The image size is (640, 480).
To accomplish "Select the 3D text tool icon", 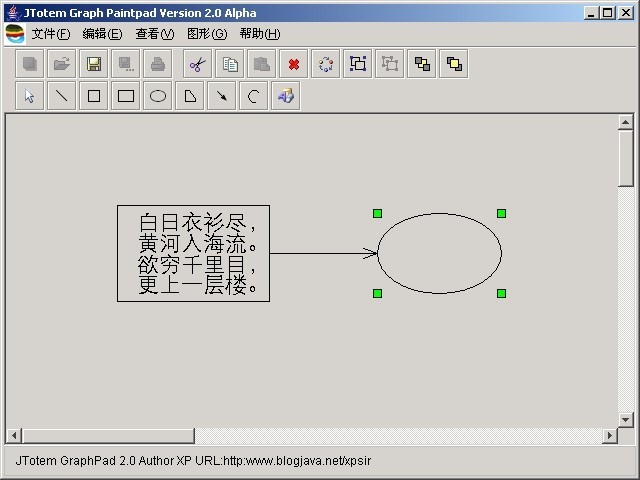I will [286, 96].
